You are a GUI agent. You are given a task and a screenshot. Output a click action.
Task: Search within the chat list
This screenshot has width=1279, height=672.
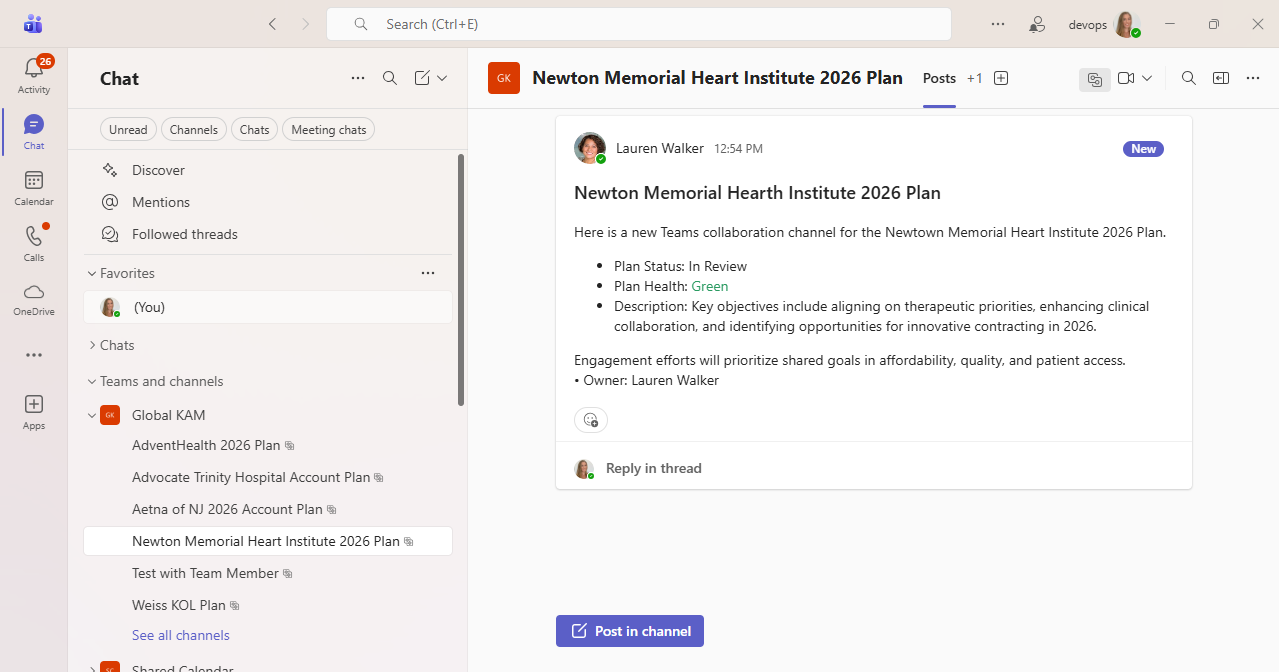[x=390, y=78]
